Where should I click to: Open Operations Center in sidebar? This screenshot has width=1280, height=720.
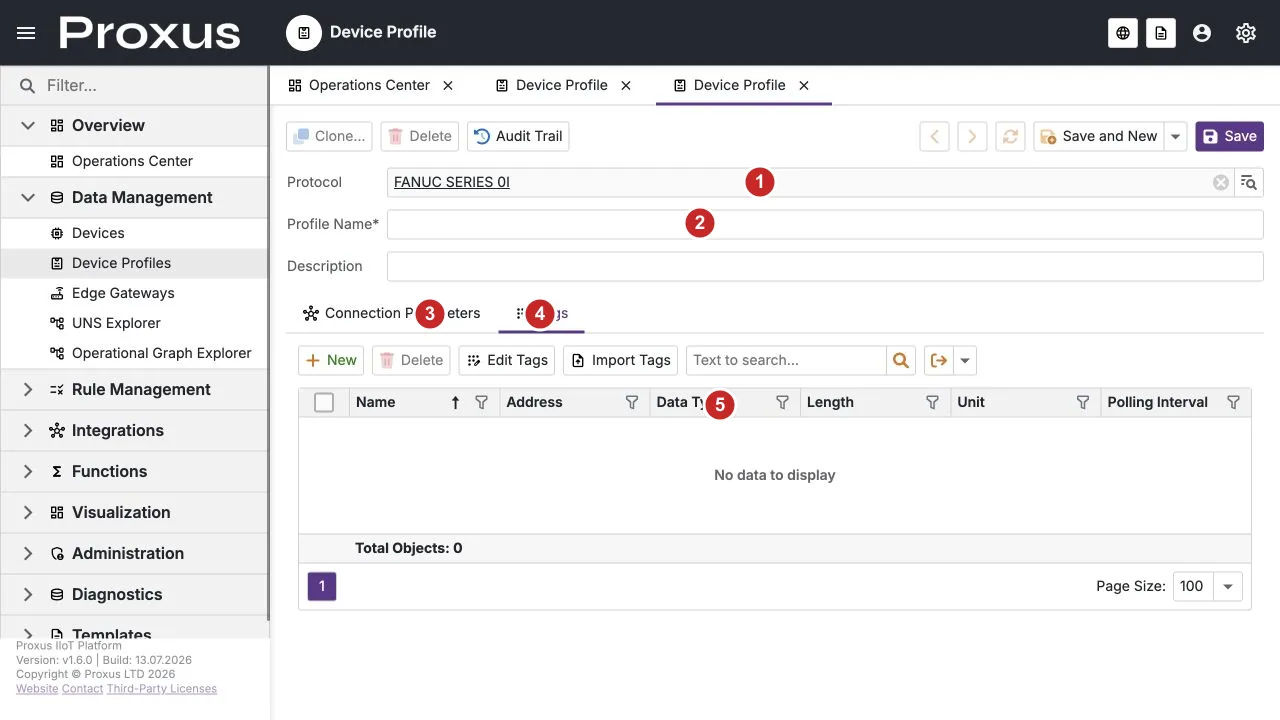point(134,161)
